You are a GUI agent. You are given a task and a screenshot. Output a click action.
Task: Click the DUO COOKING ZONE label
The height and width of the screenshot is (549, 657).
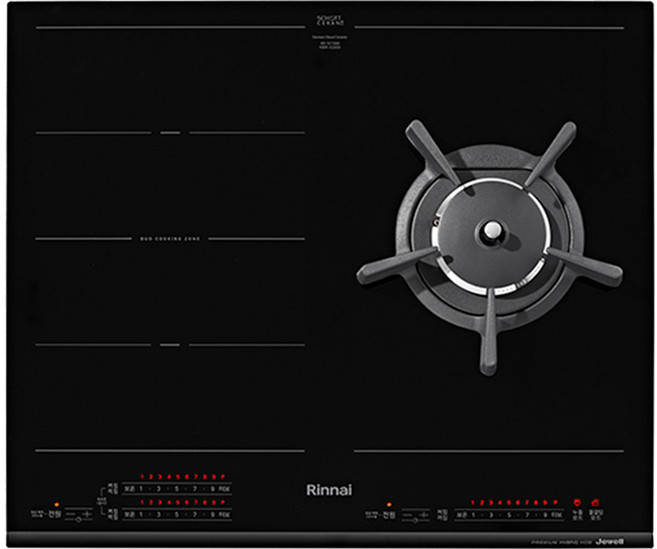click(170, 239)
